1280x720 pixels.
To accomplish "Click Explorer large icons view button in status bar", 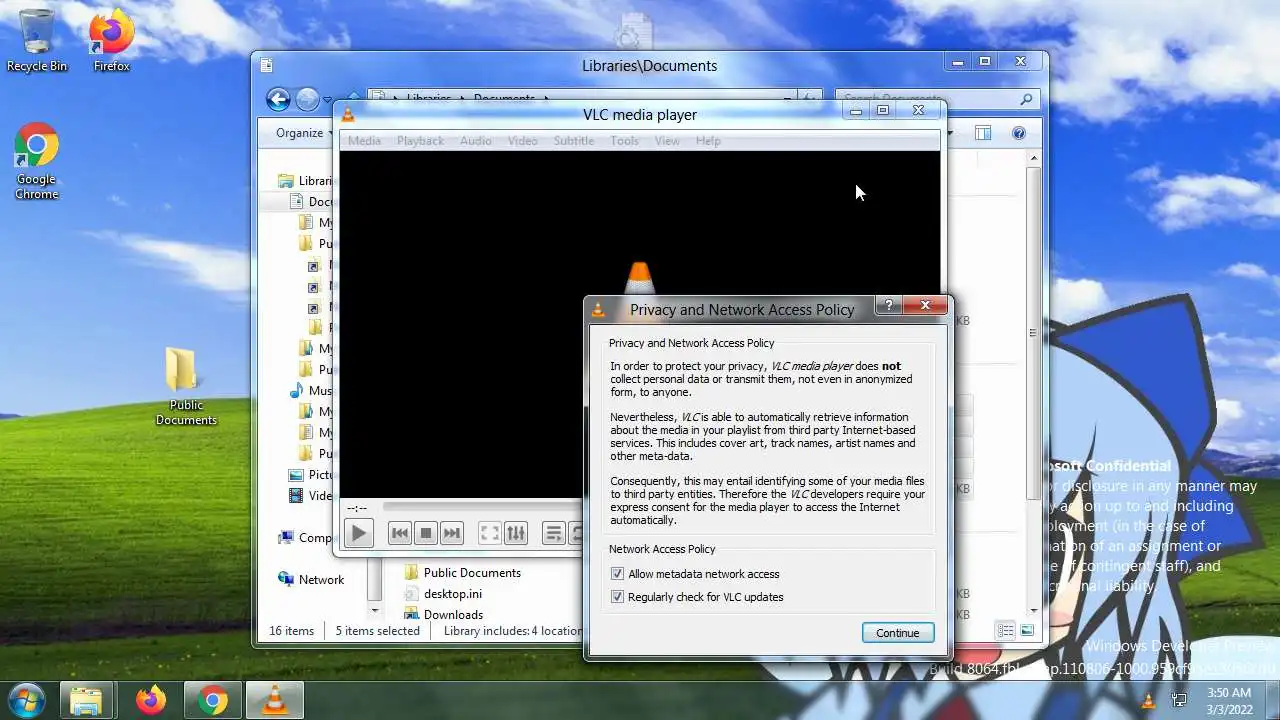I will coord(1027,630).
